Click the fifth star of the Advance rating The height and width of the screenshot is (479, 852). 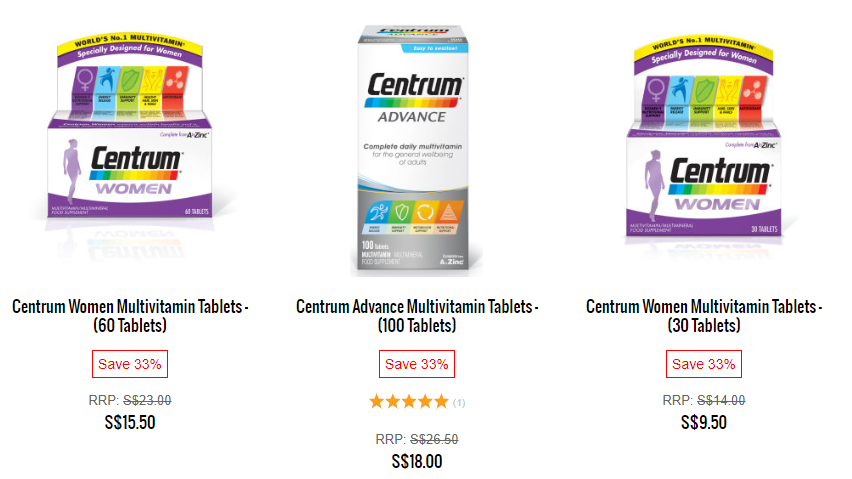441,402
